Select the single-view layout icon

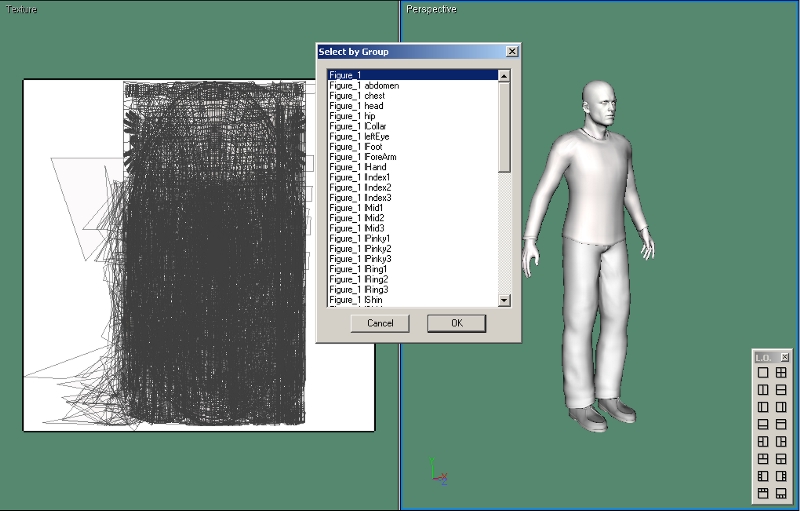click(x=763, y=373)
